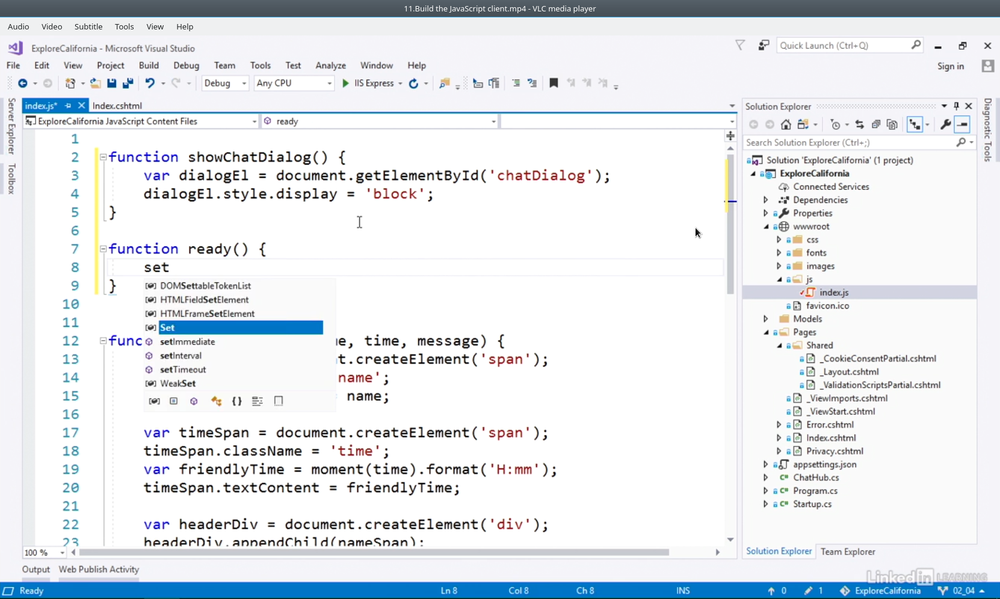Viewport: 1000px width, 599px height.
Task: Open VLC Subtitle menu
Action: coord(88,27)
